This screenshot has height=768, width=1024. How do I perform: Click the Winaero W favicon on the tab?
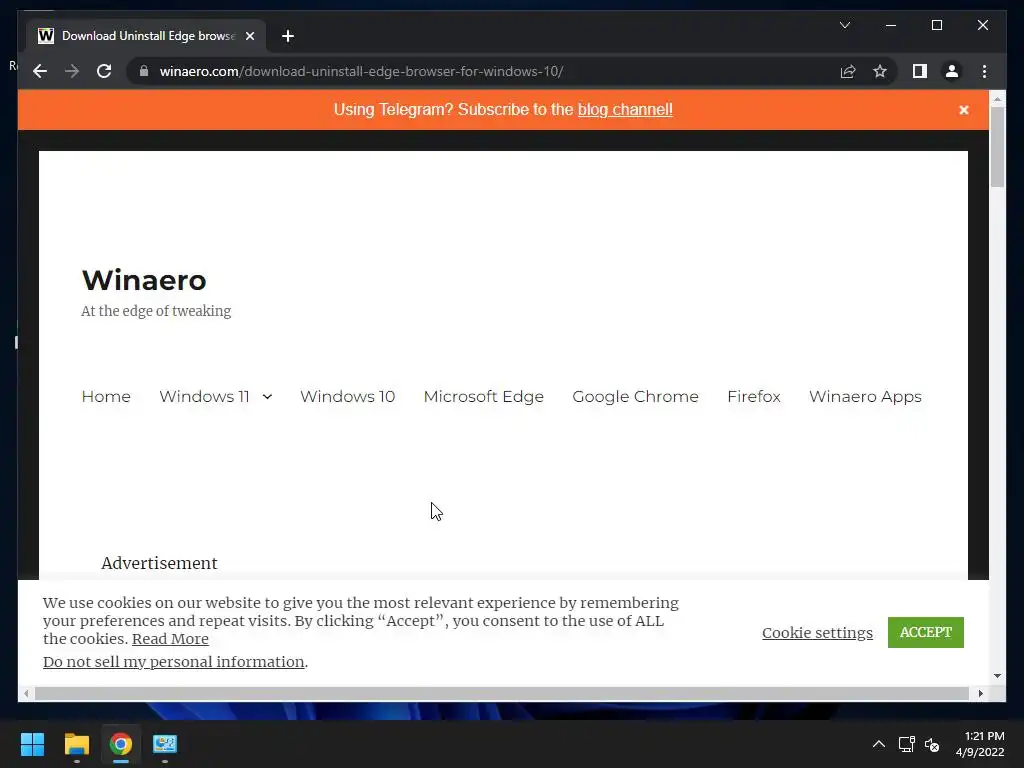pos(46,36)
